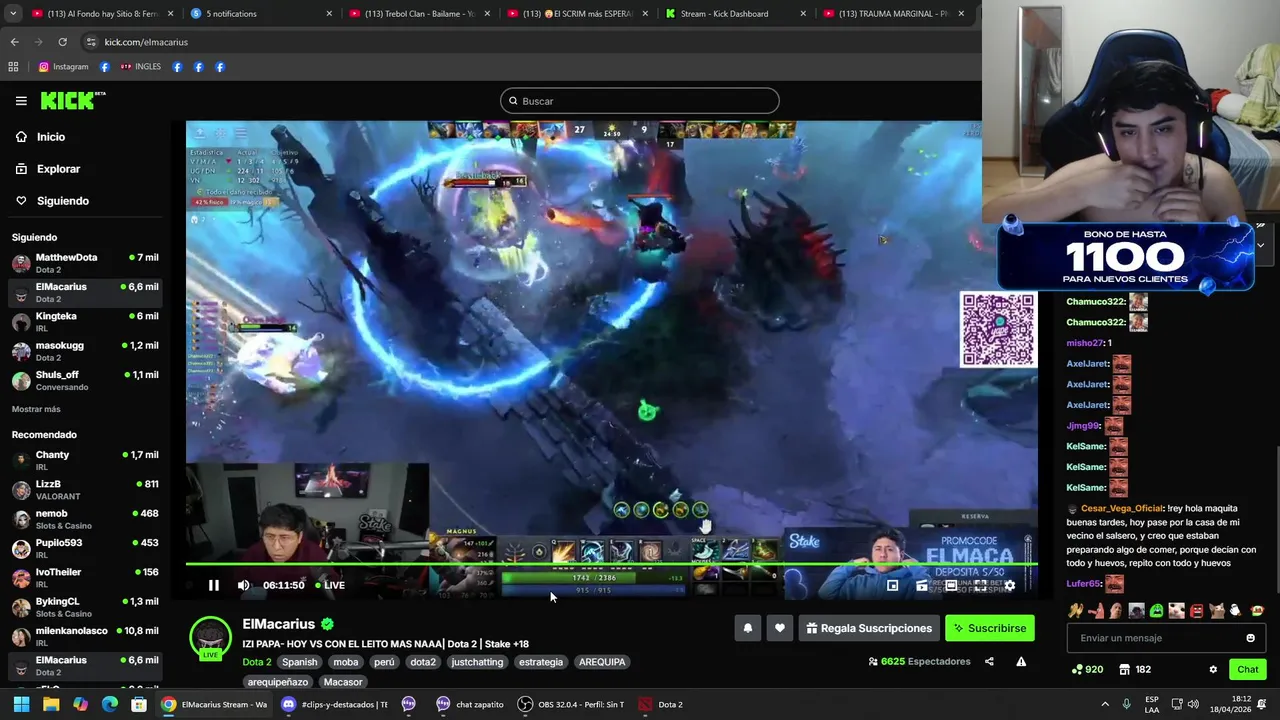Viewport: 1280px width, 720px height.
Task: Click the video progress bar
Action: [x=611, y=565]
